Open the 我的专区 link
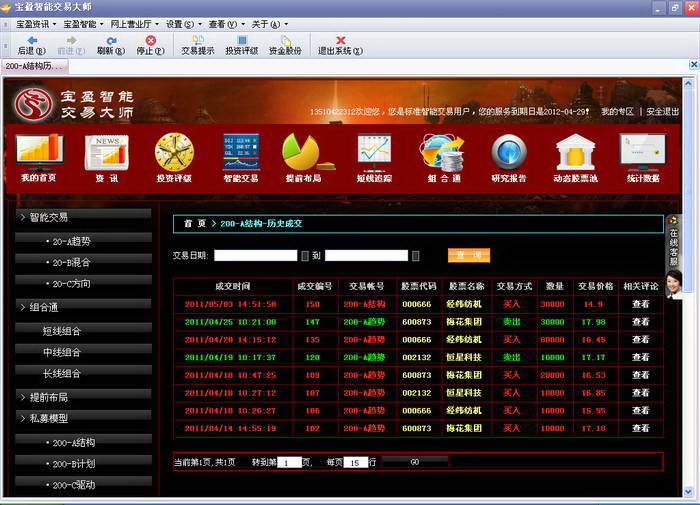 point(617,112)
